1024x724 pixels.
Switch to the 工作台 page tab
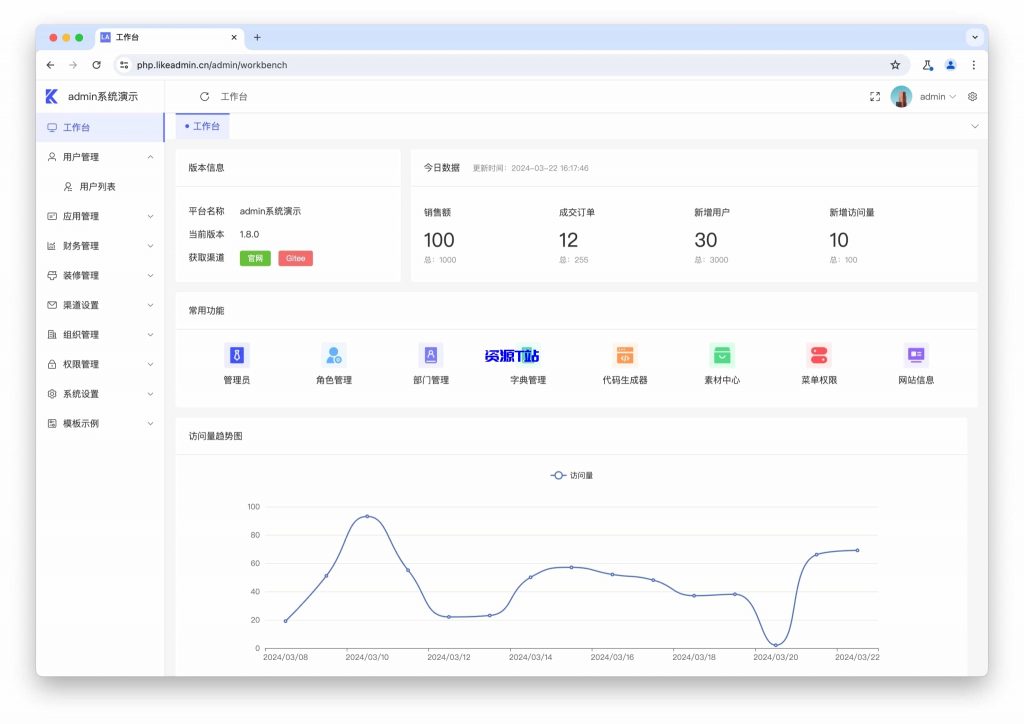pyautogui.click(x=203, y=127)
